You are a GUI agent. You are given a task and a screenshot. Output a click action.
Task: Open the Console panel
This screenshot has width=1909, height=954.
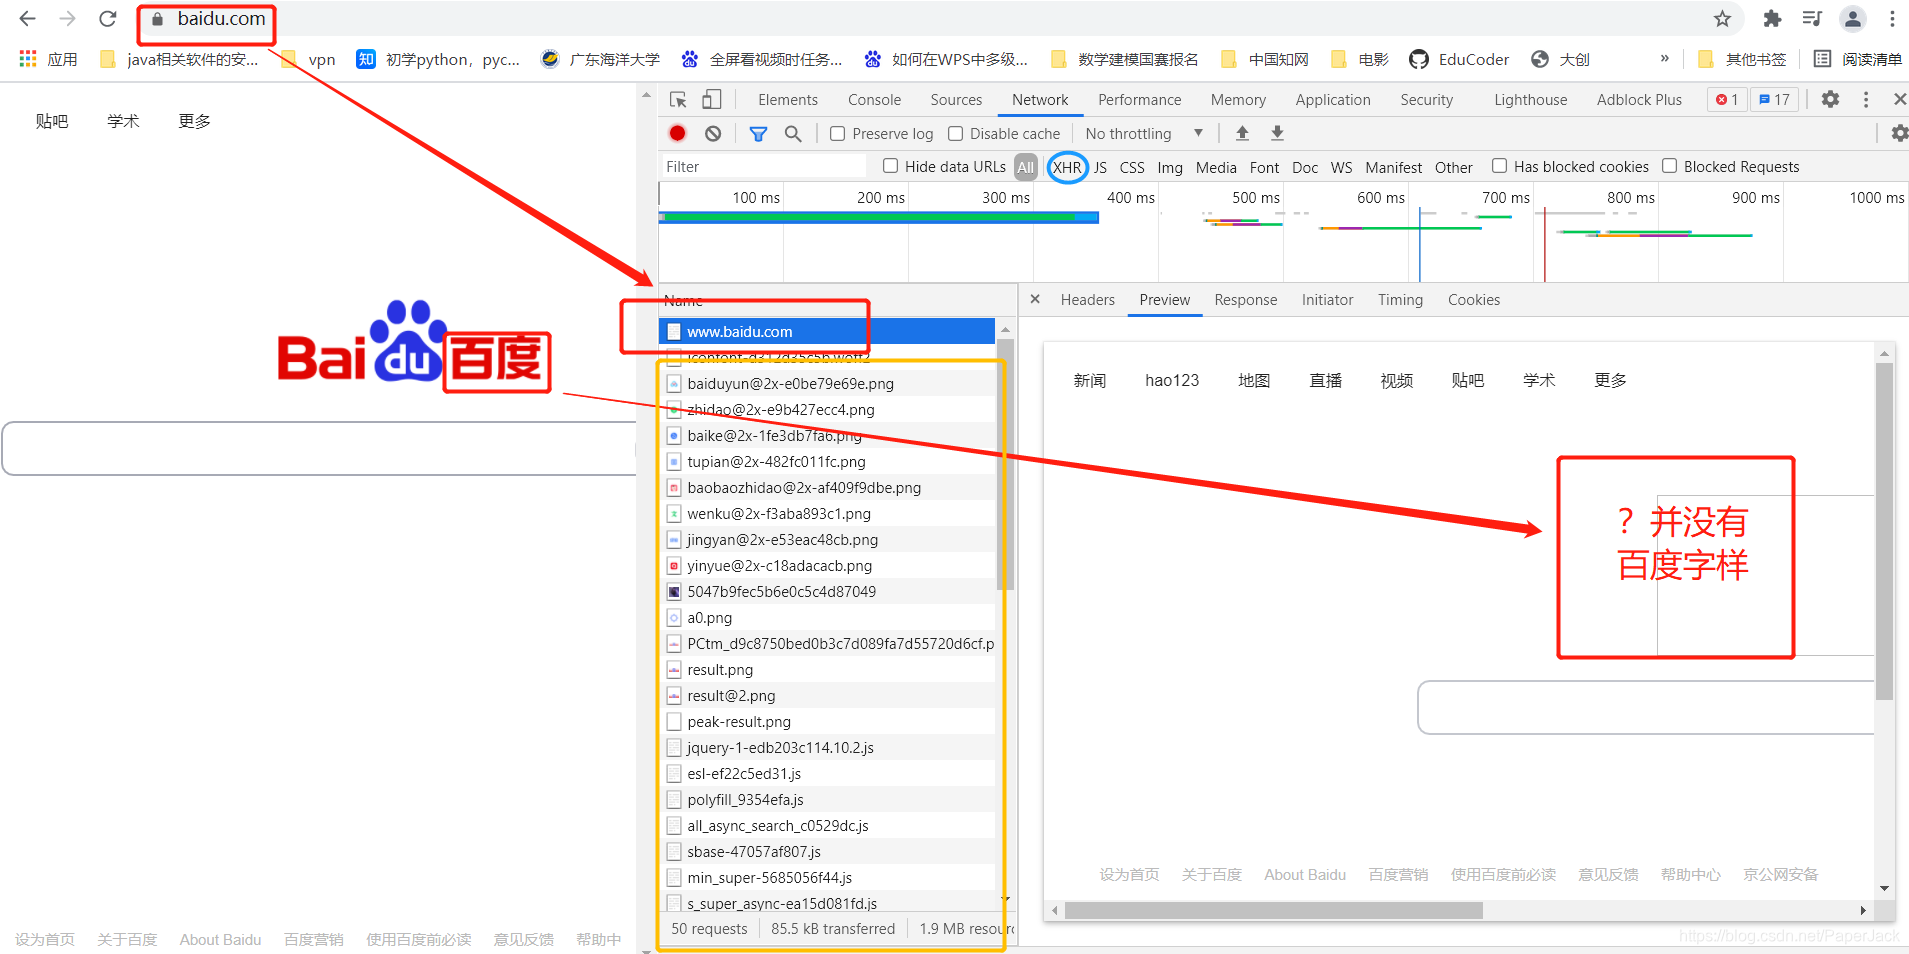(x=873, y=99)
